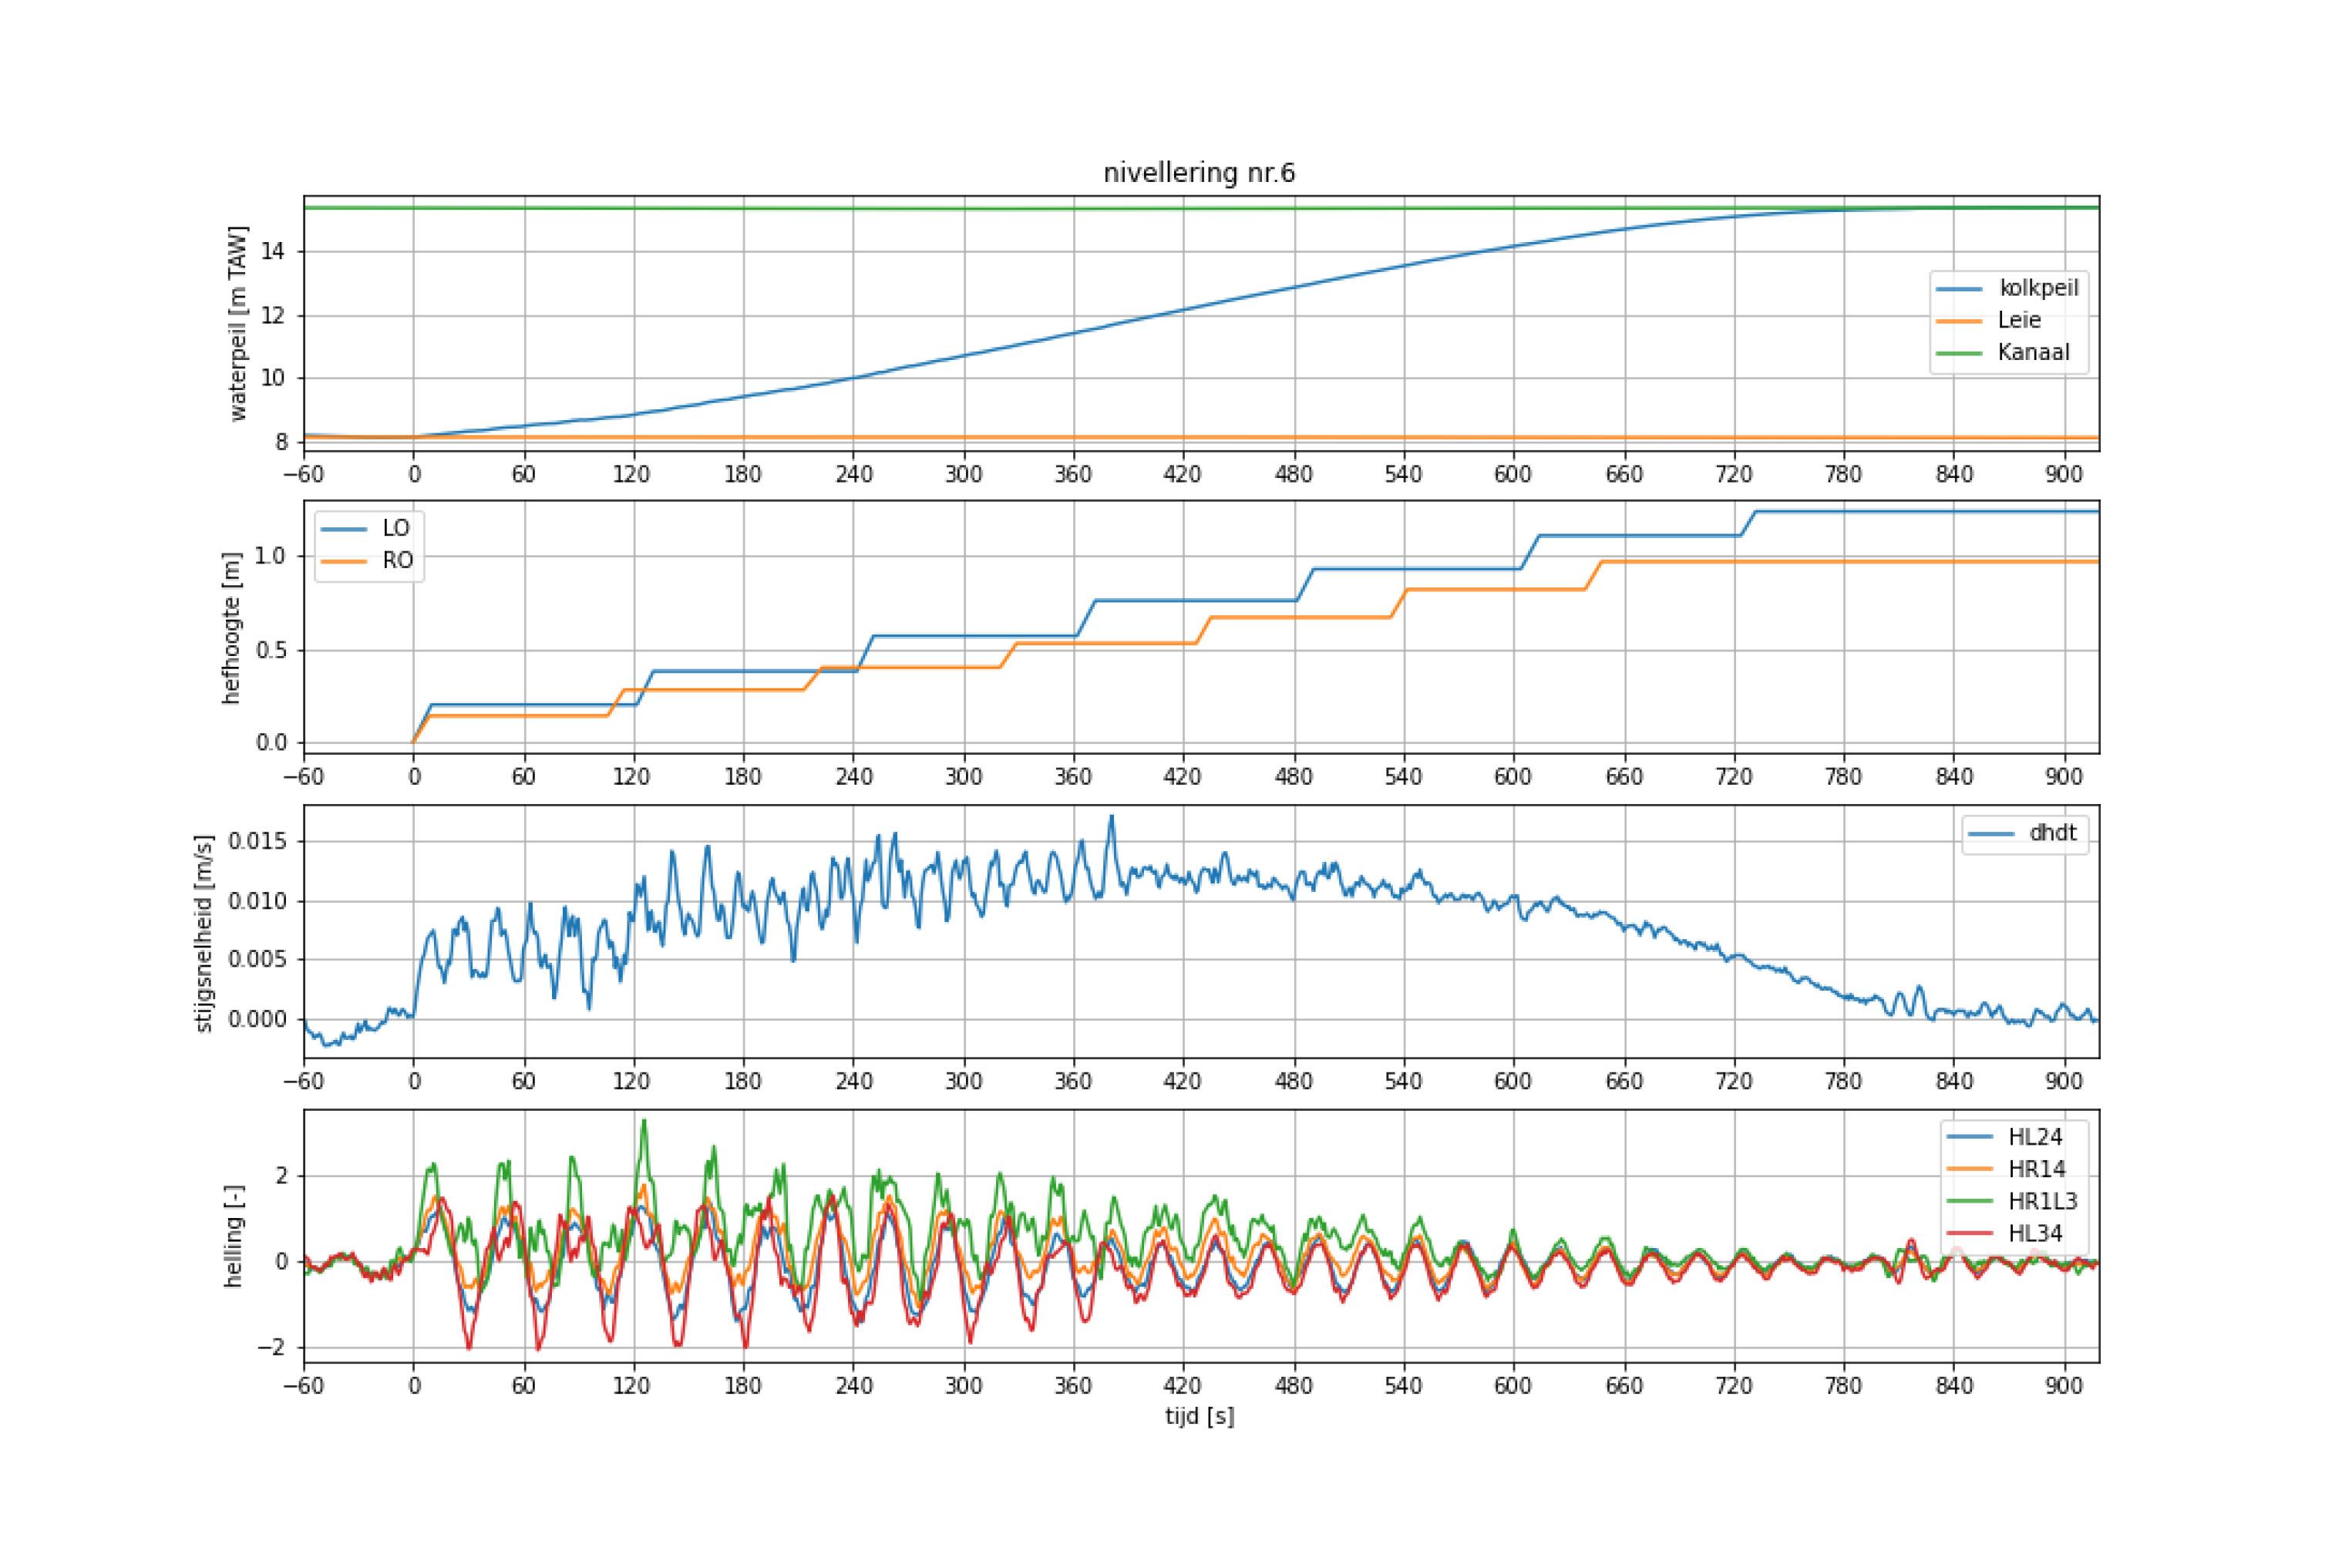Select the 'HL34' legend label
This screenshot has height=1568, width=2342.
[2035, 1233]
